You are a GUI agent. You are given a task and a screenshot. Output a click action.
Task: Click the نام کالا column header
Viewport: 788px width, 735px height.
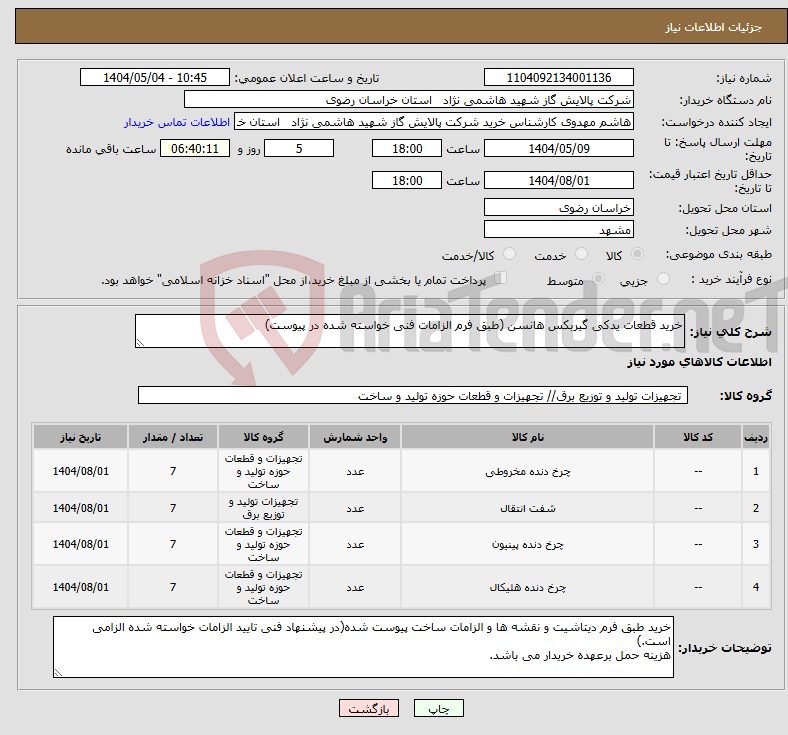coord(528,437)
